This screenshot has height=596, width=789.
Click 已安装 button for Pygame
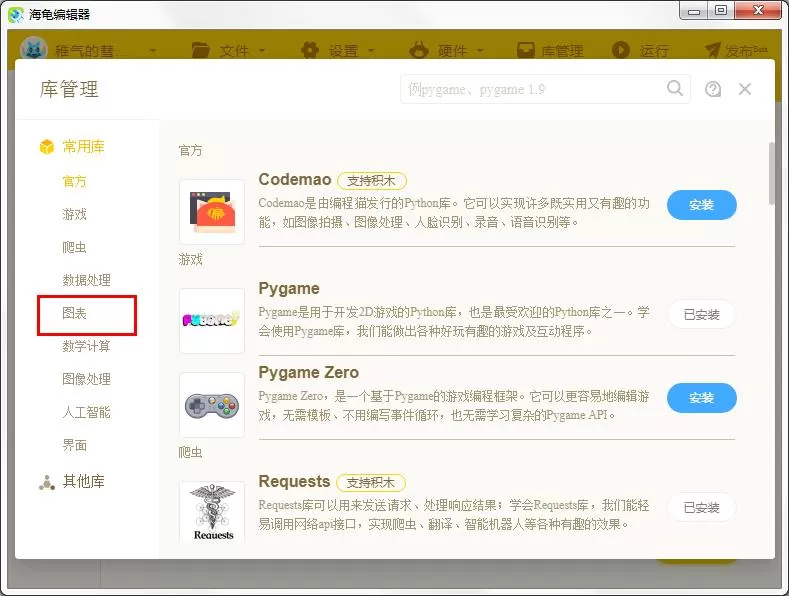click(701, 314)
